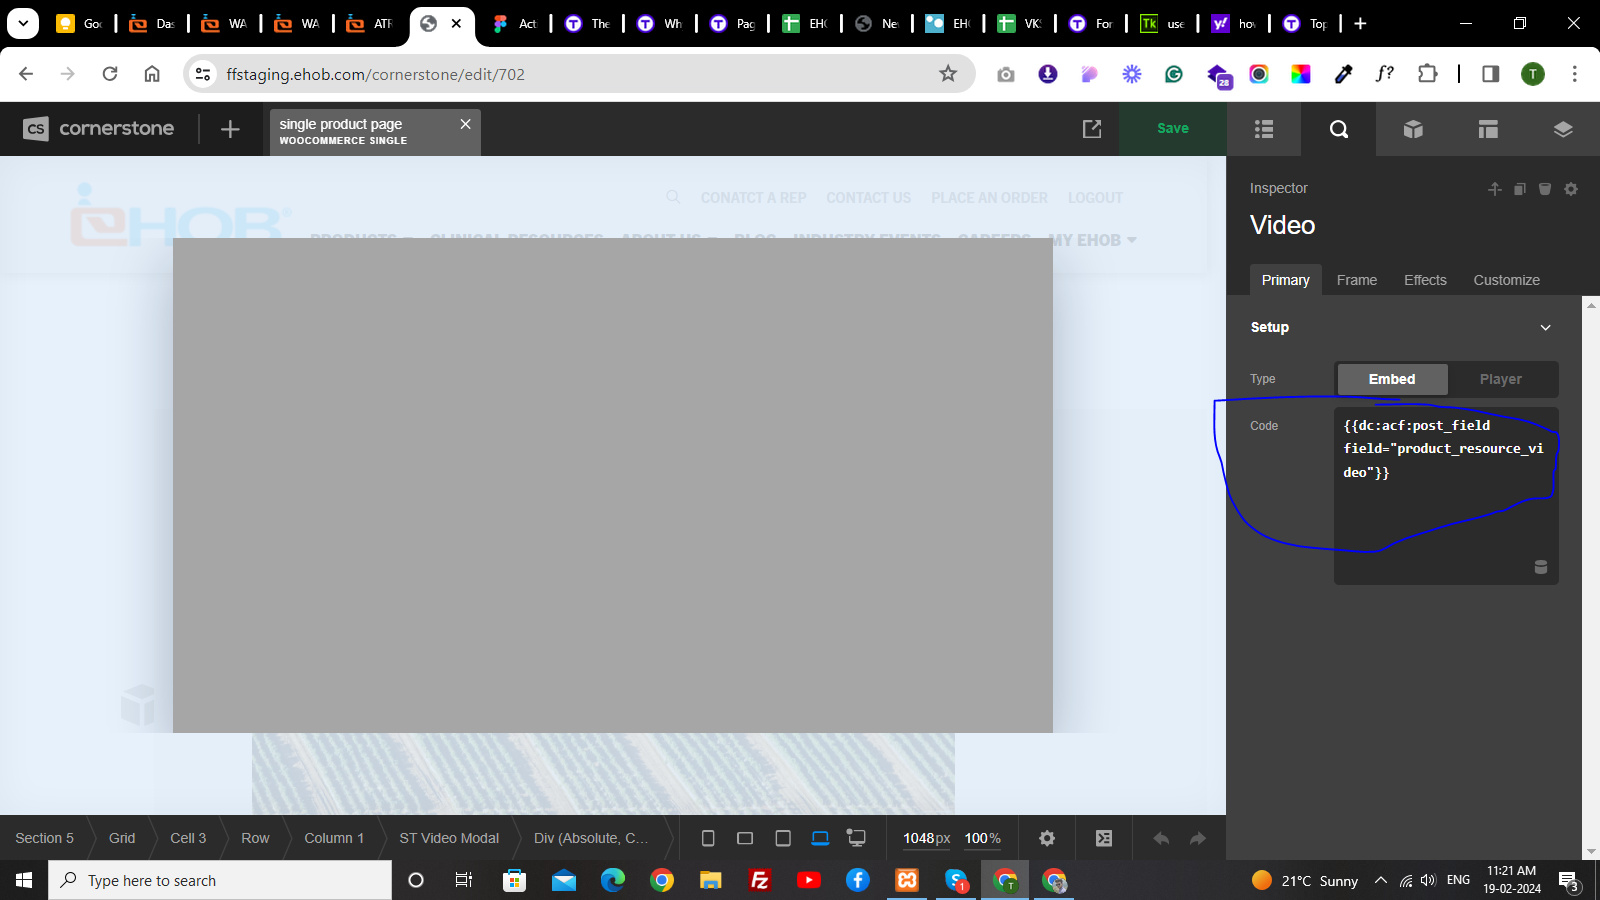
Task: Switch preview to mobile phone viewport
Action: [708, 838]
